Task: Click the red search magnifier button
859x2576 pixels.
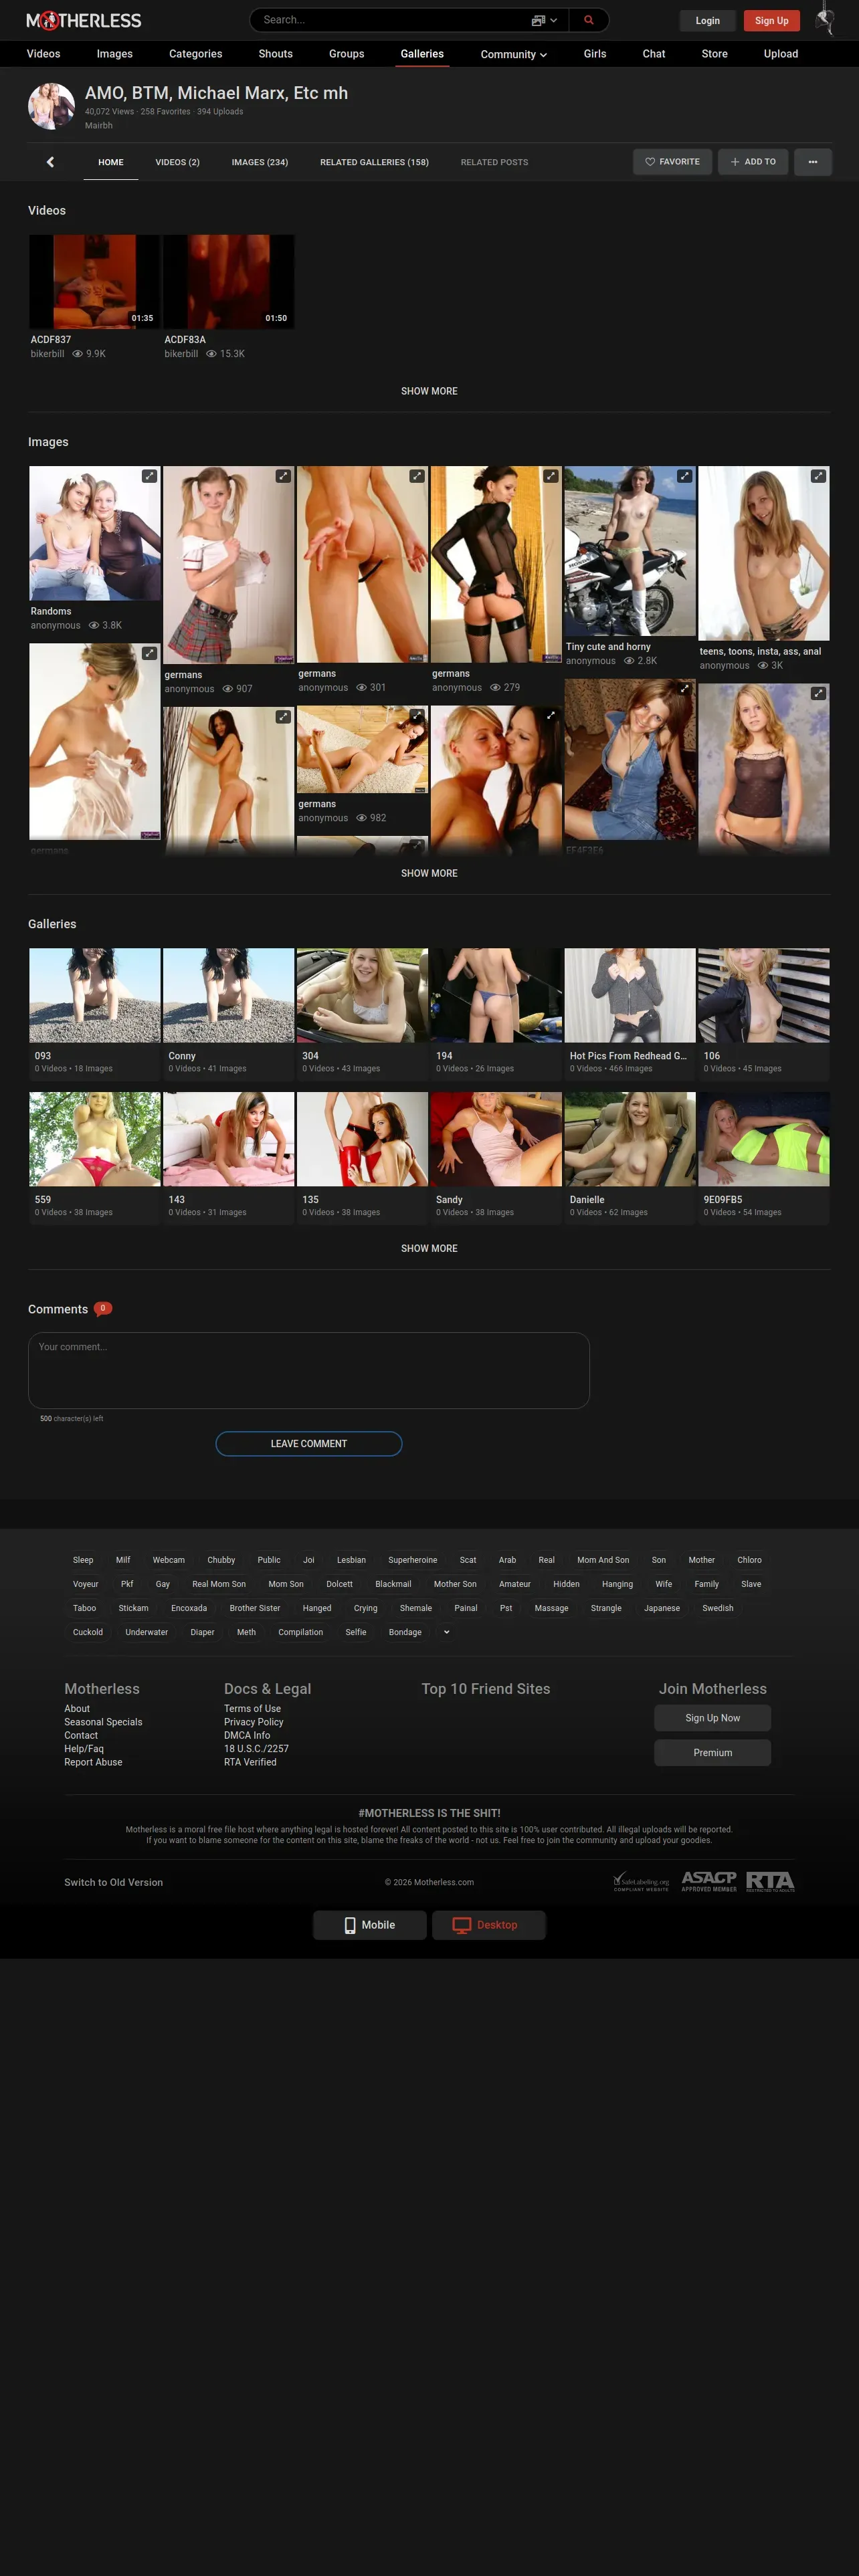Action: (588, 20)
